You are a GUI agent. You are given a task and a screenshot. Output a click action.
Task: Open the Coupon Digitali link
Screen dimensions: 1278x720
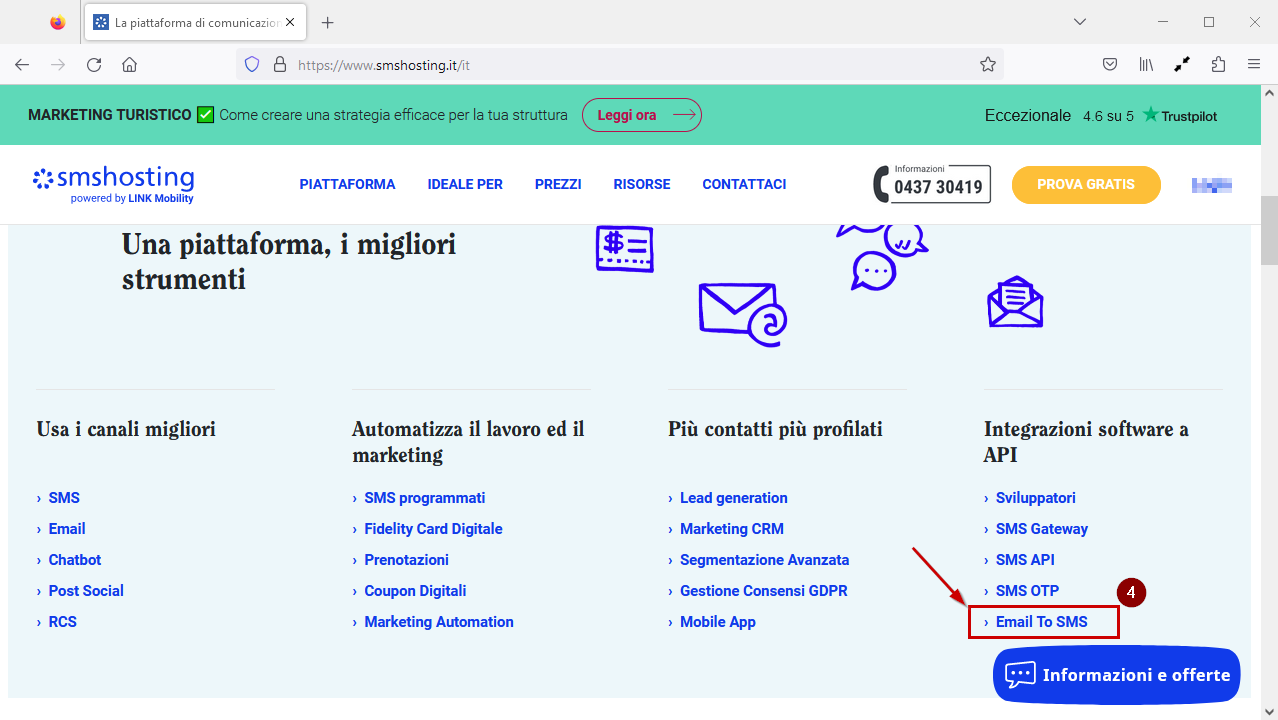(415, 591)
